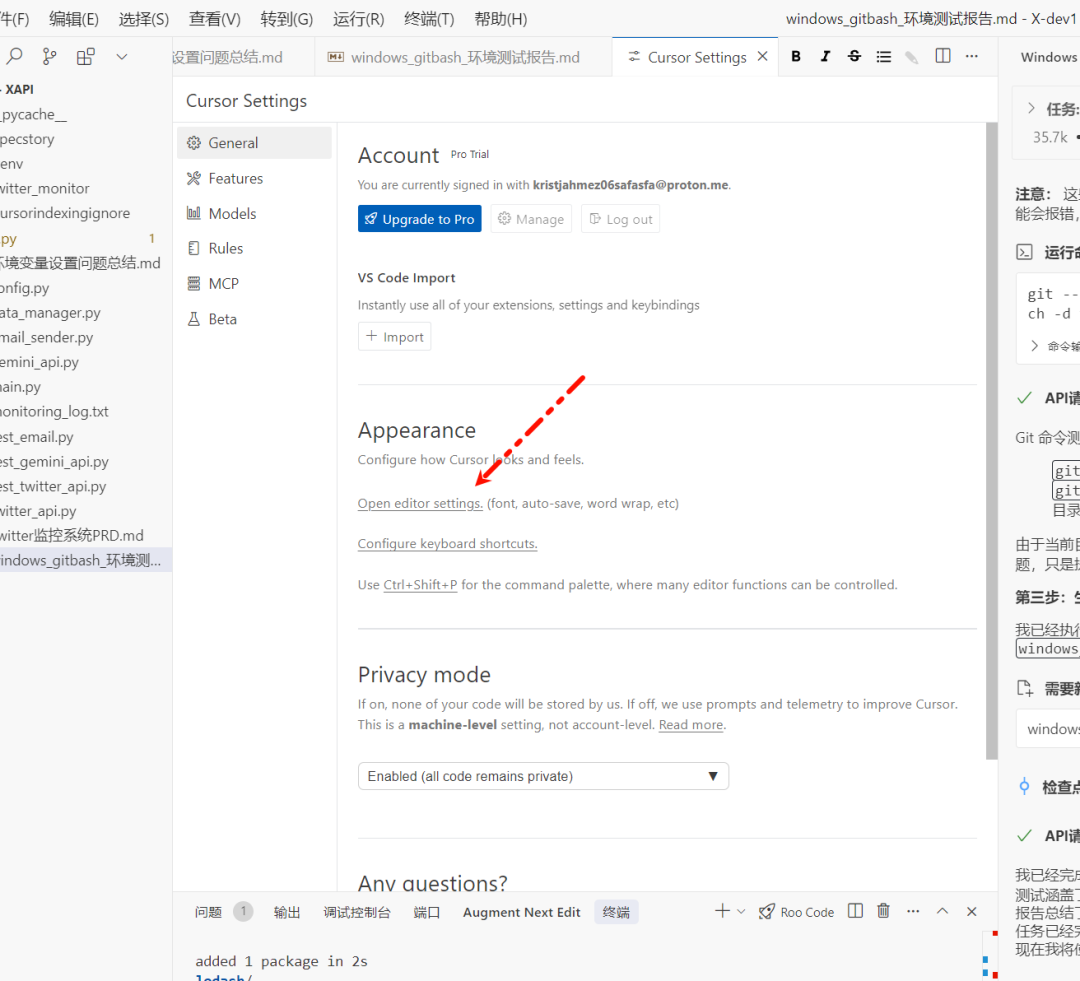Expand the 任务 section chevron in chat
This screenshot has height=981, width=1080.
pos(1031,108)
